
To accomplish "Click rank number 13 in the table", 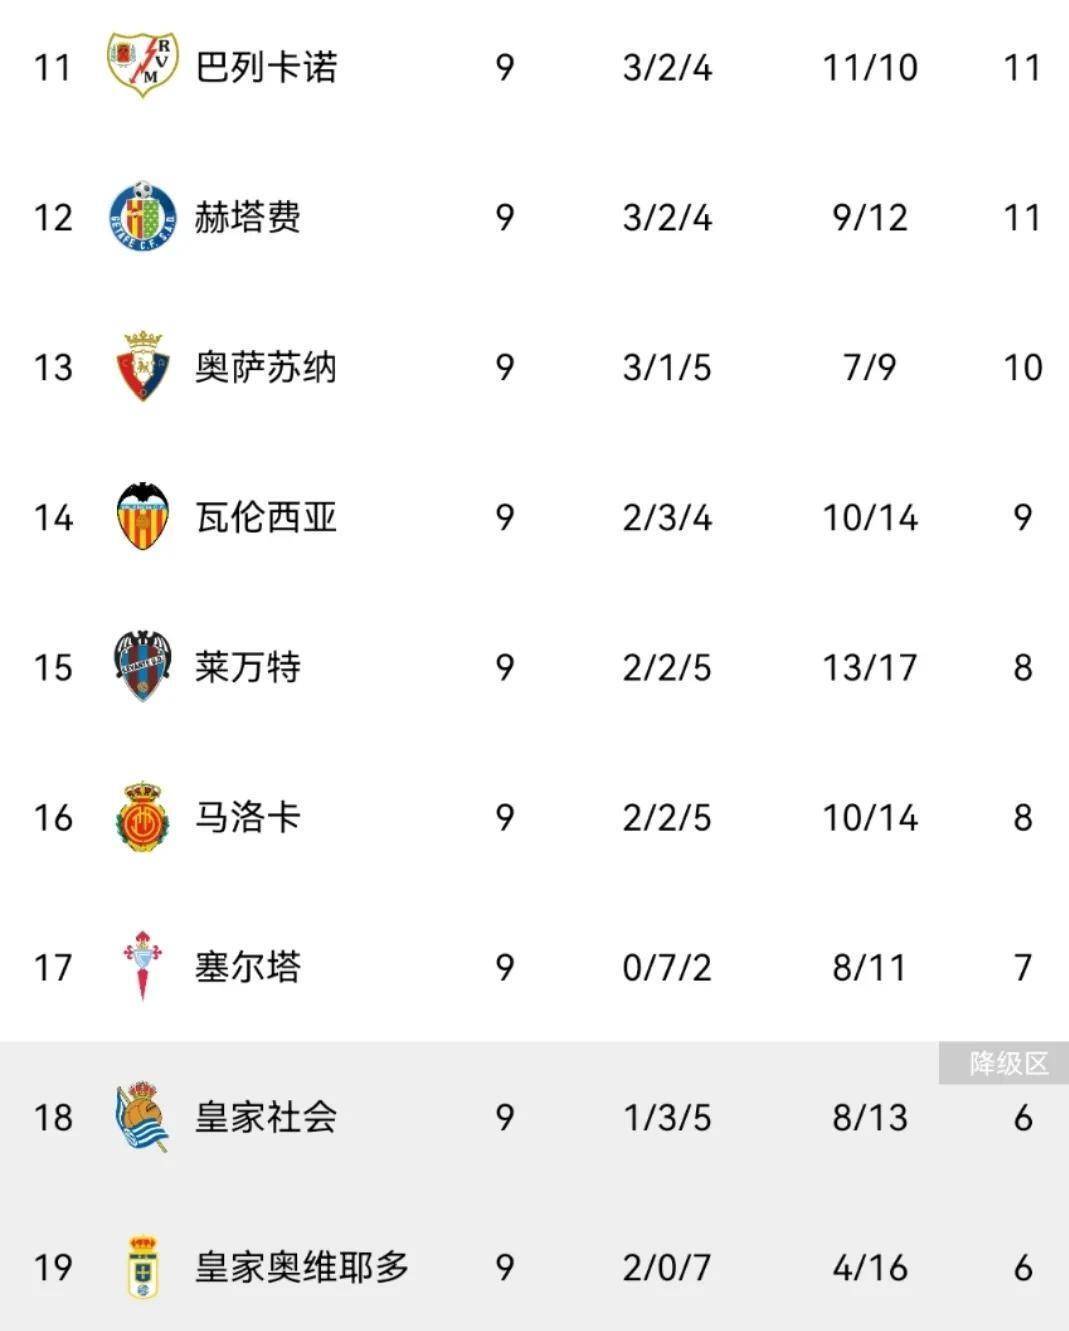I will coord(53,367).
